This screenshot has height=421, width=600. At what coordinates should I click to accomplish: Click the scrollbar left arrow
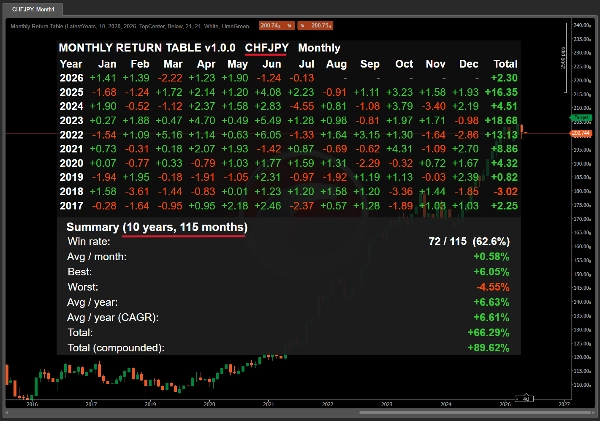6,413
